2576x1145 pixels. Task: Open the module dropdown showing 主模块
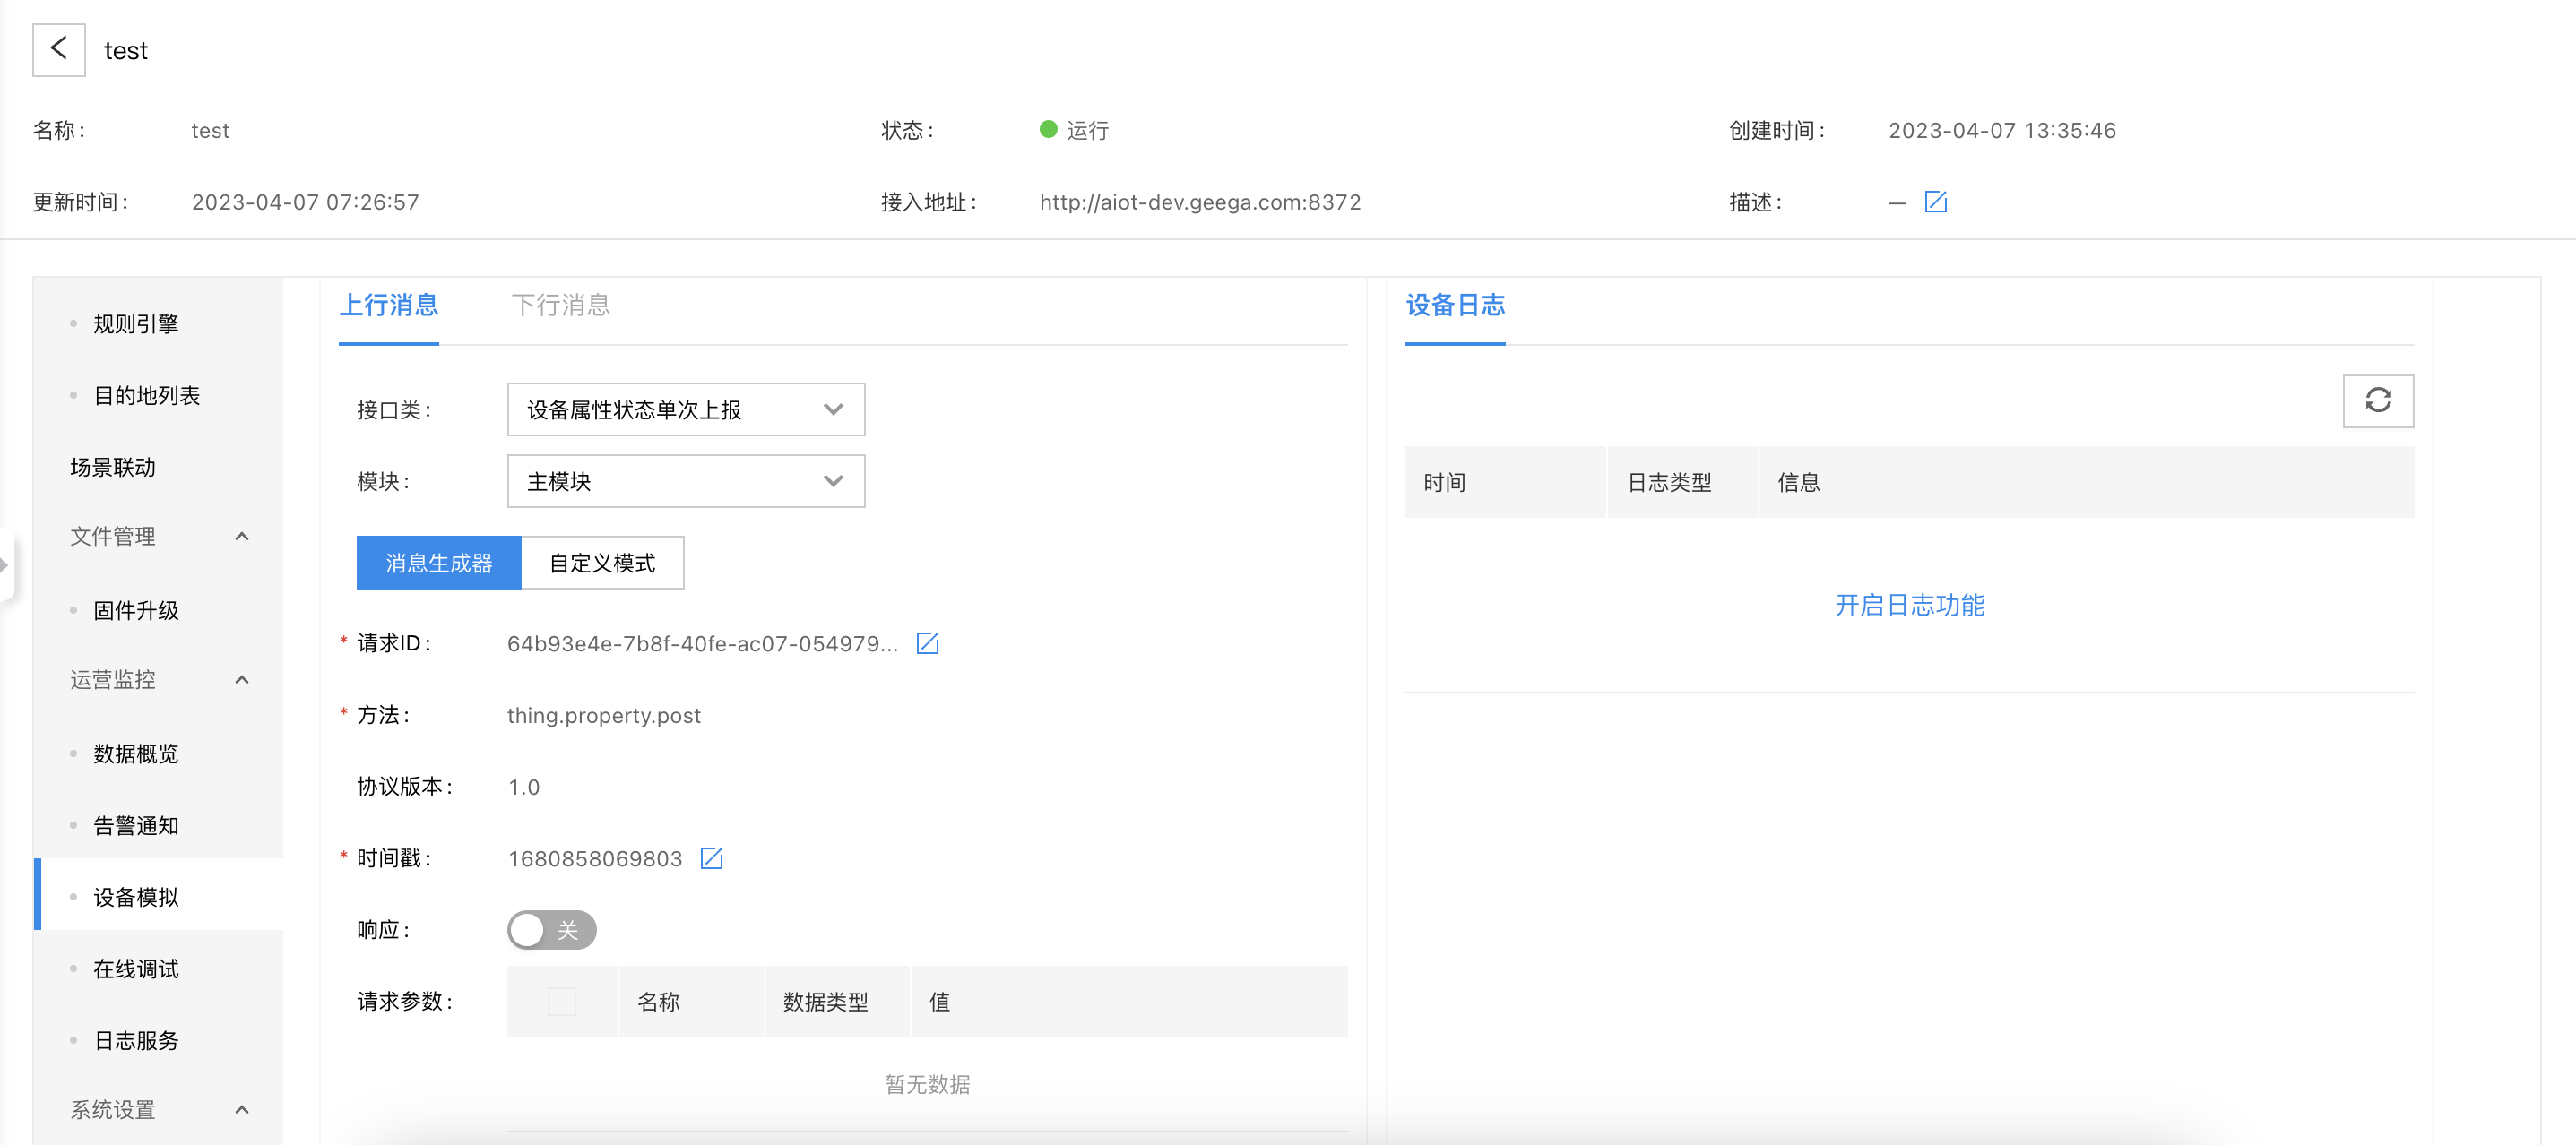[686, 481]
